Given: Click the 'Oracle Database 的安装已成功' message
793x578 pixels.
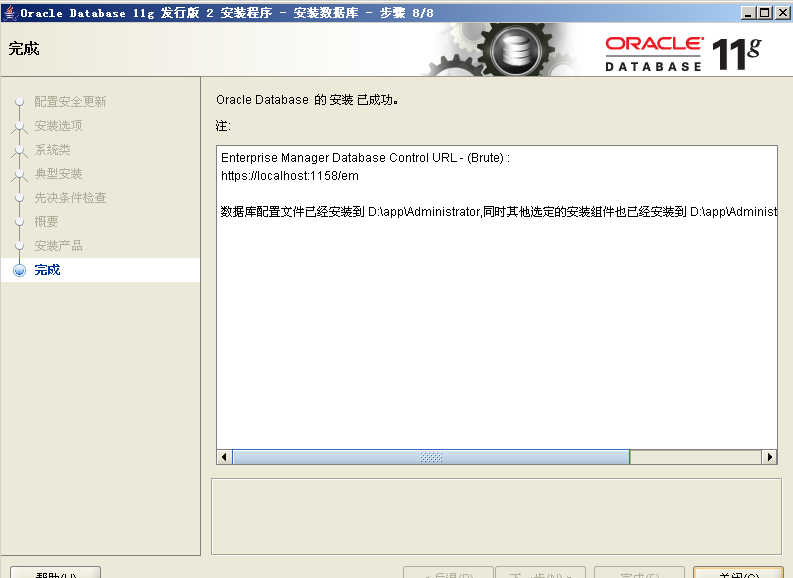Looking at the screenshot, I should (x=307, y=100).
